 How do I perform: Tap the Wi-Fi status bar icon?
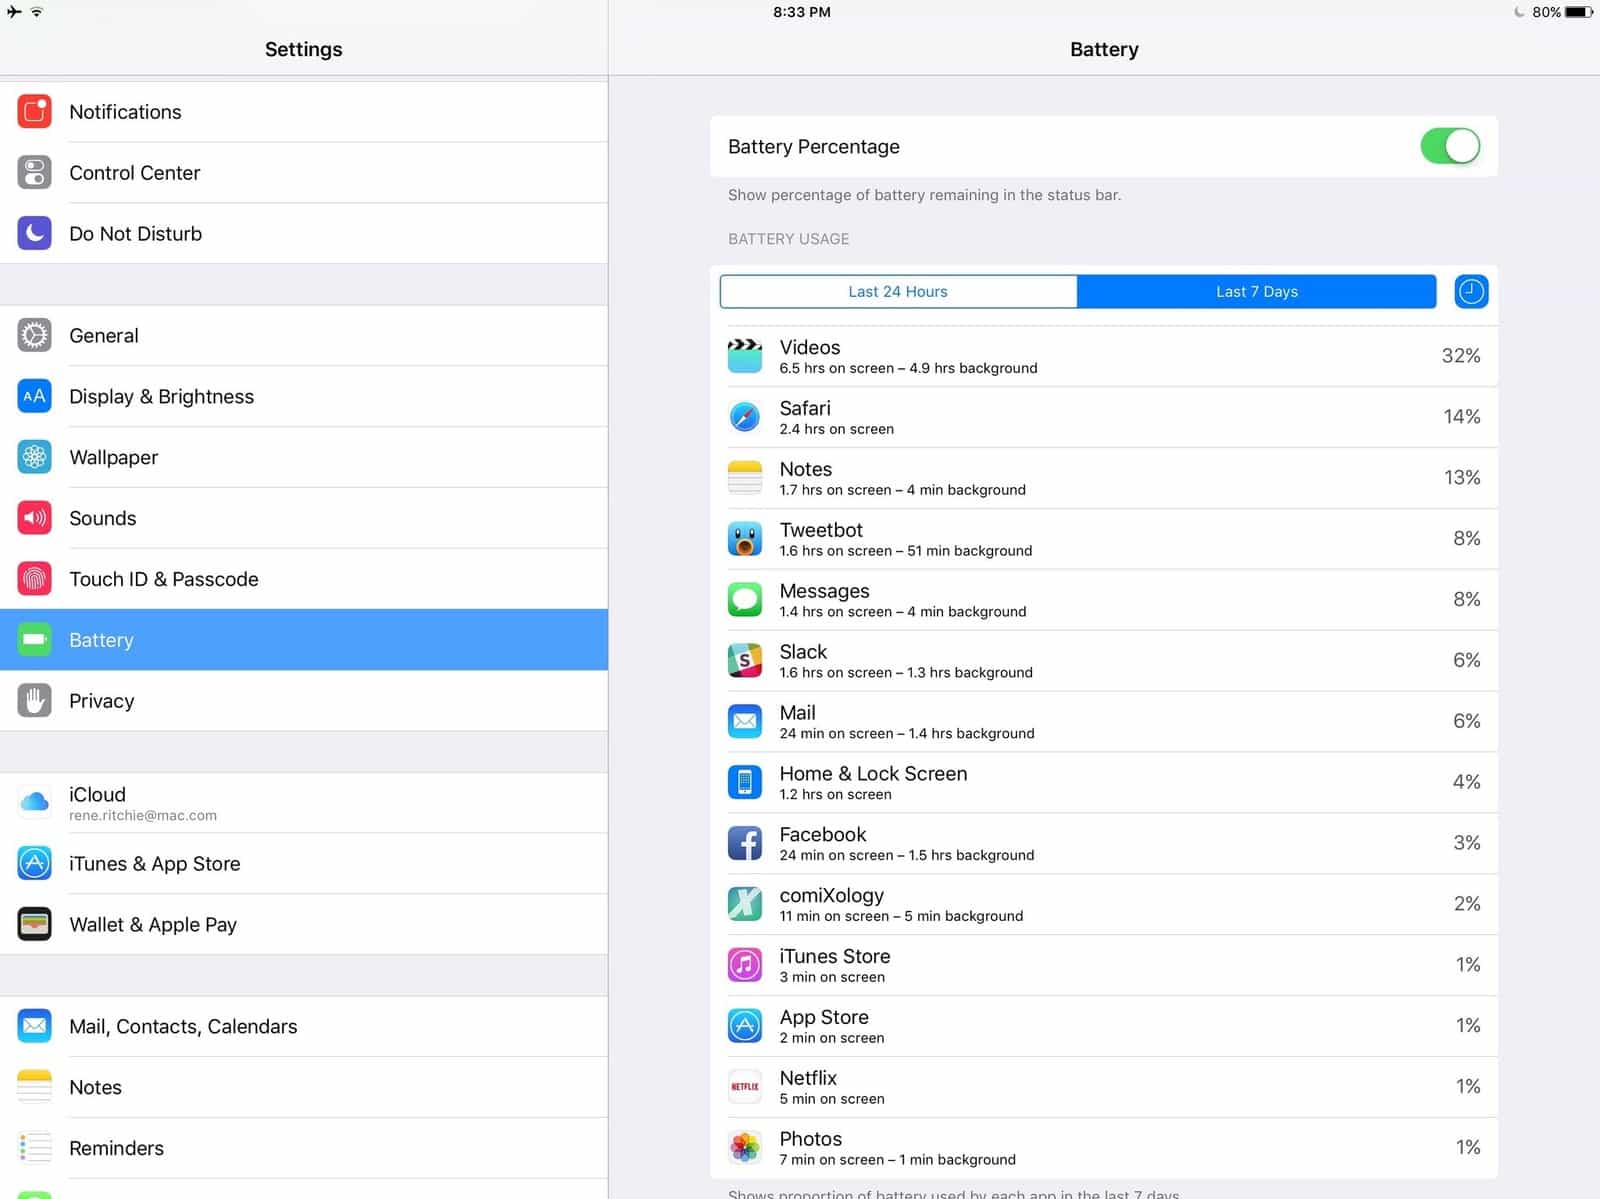point(37,12)
